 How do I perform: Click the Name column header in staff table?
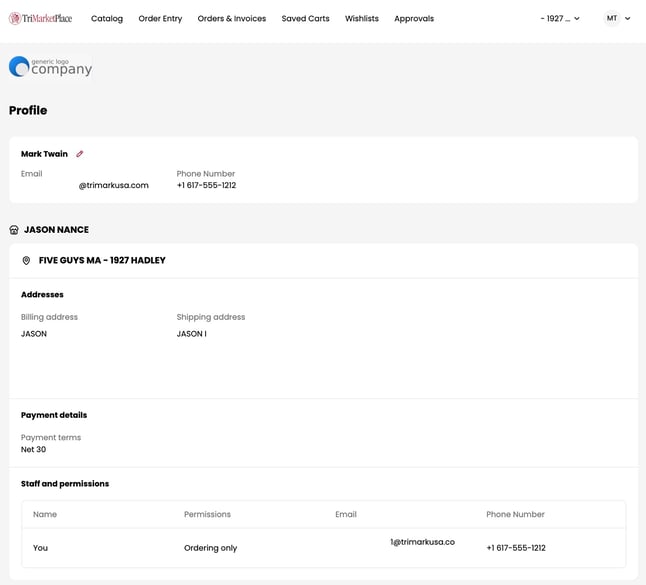[45, 514]
